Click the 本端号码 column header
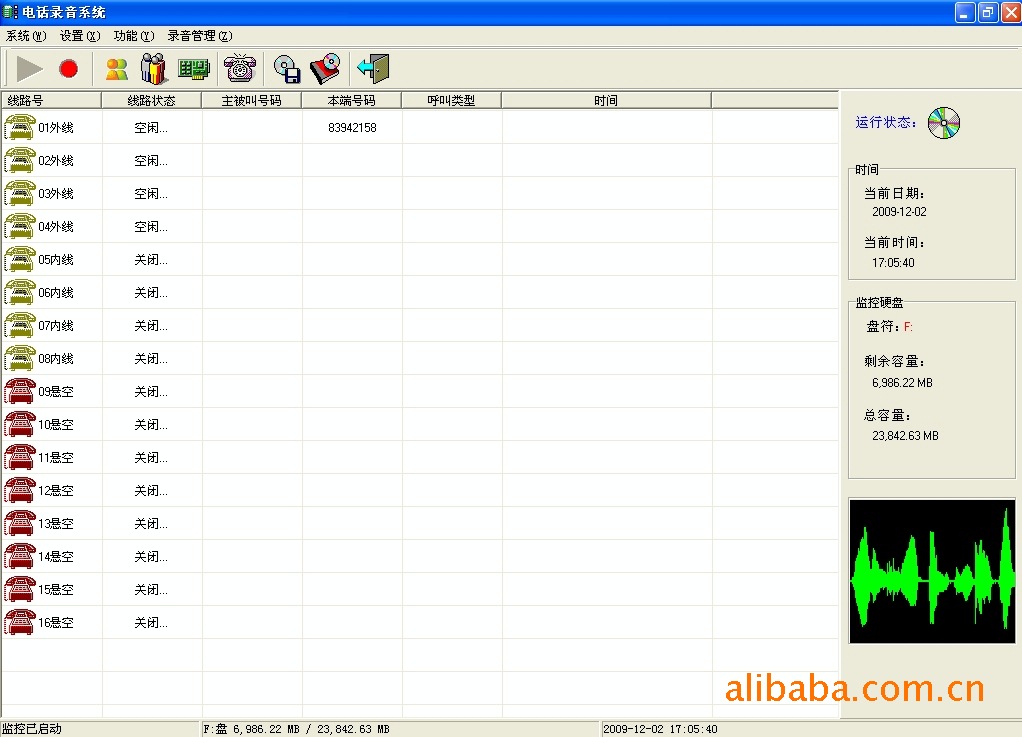 (x=351, y=101)
